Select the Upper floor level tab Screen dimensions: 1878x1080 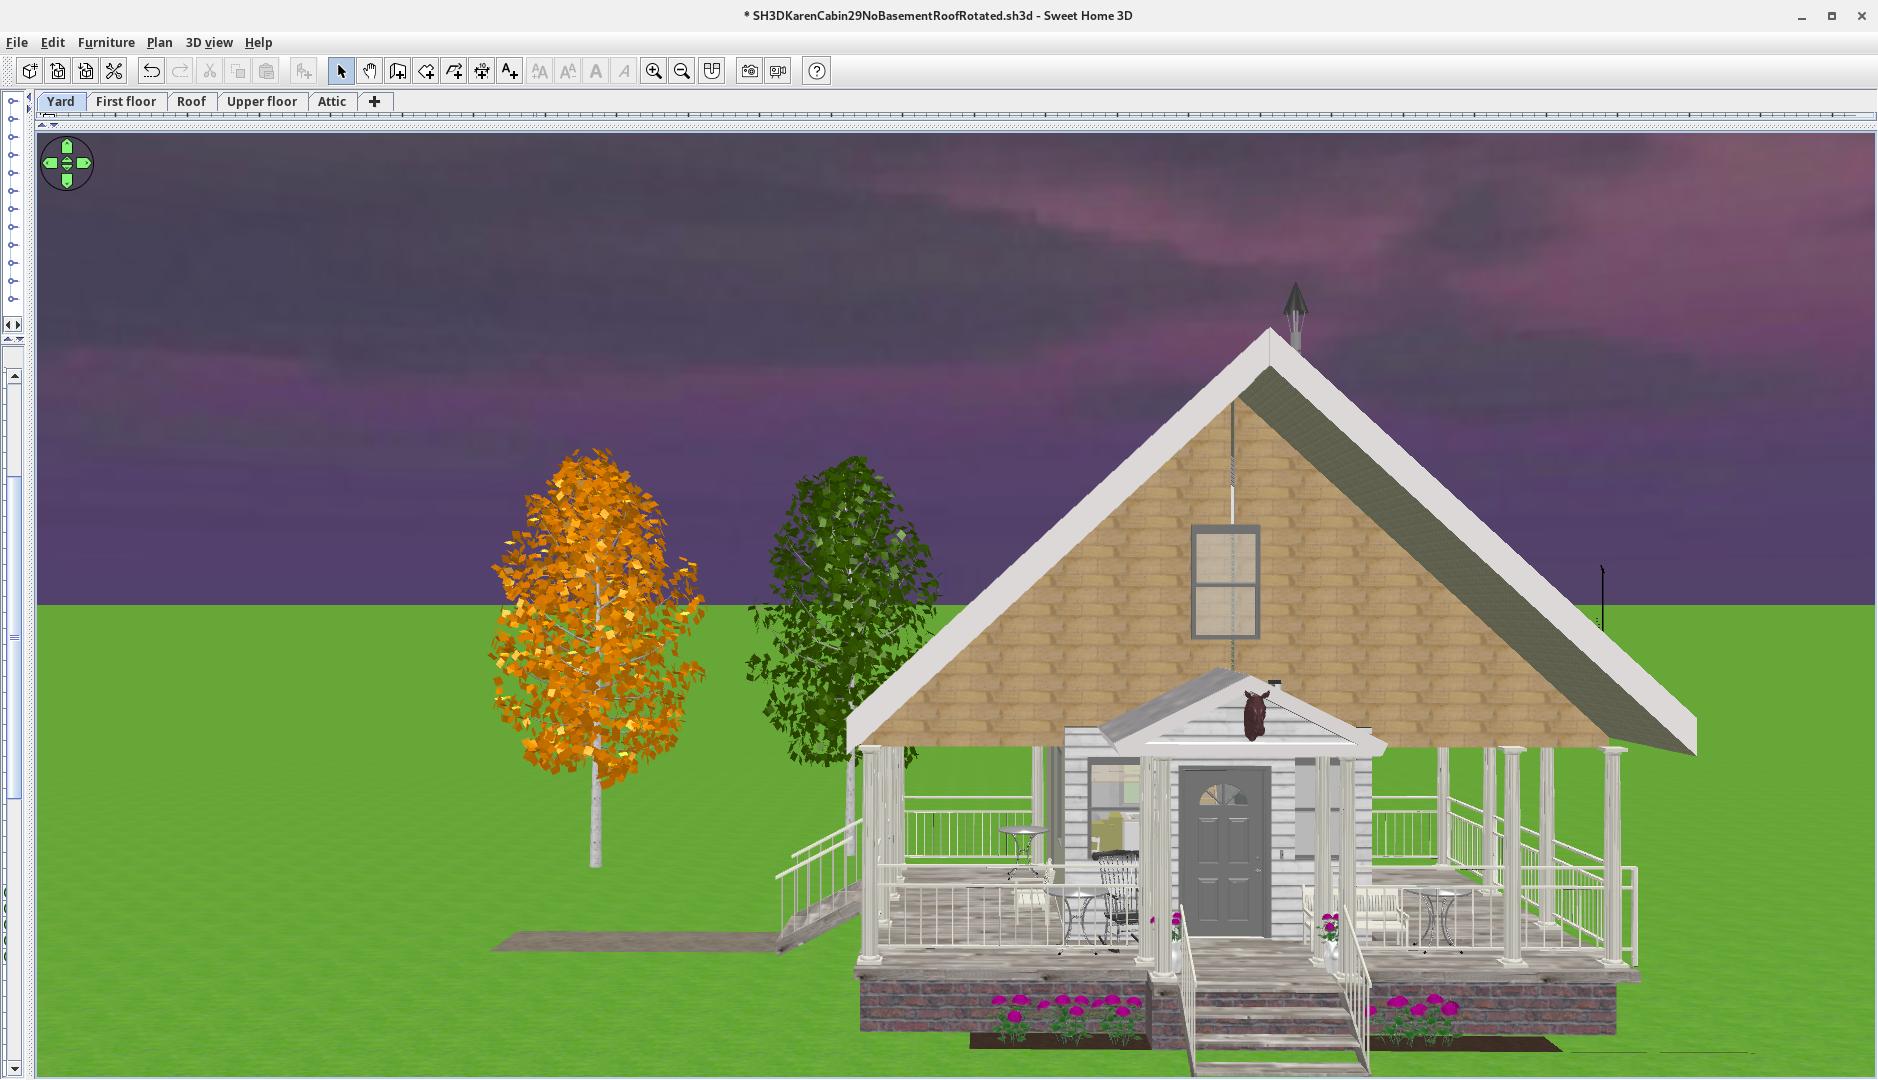262,101
